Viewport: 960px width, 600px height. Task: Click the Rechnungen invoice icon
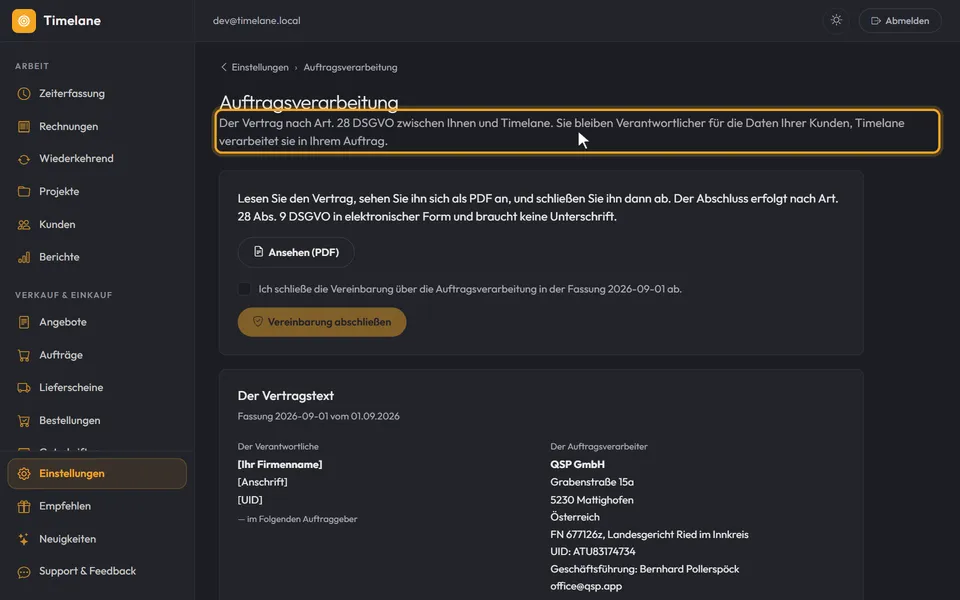click(24, 127)
